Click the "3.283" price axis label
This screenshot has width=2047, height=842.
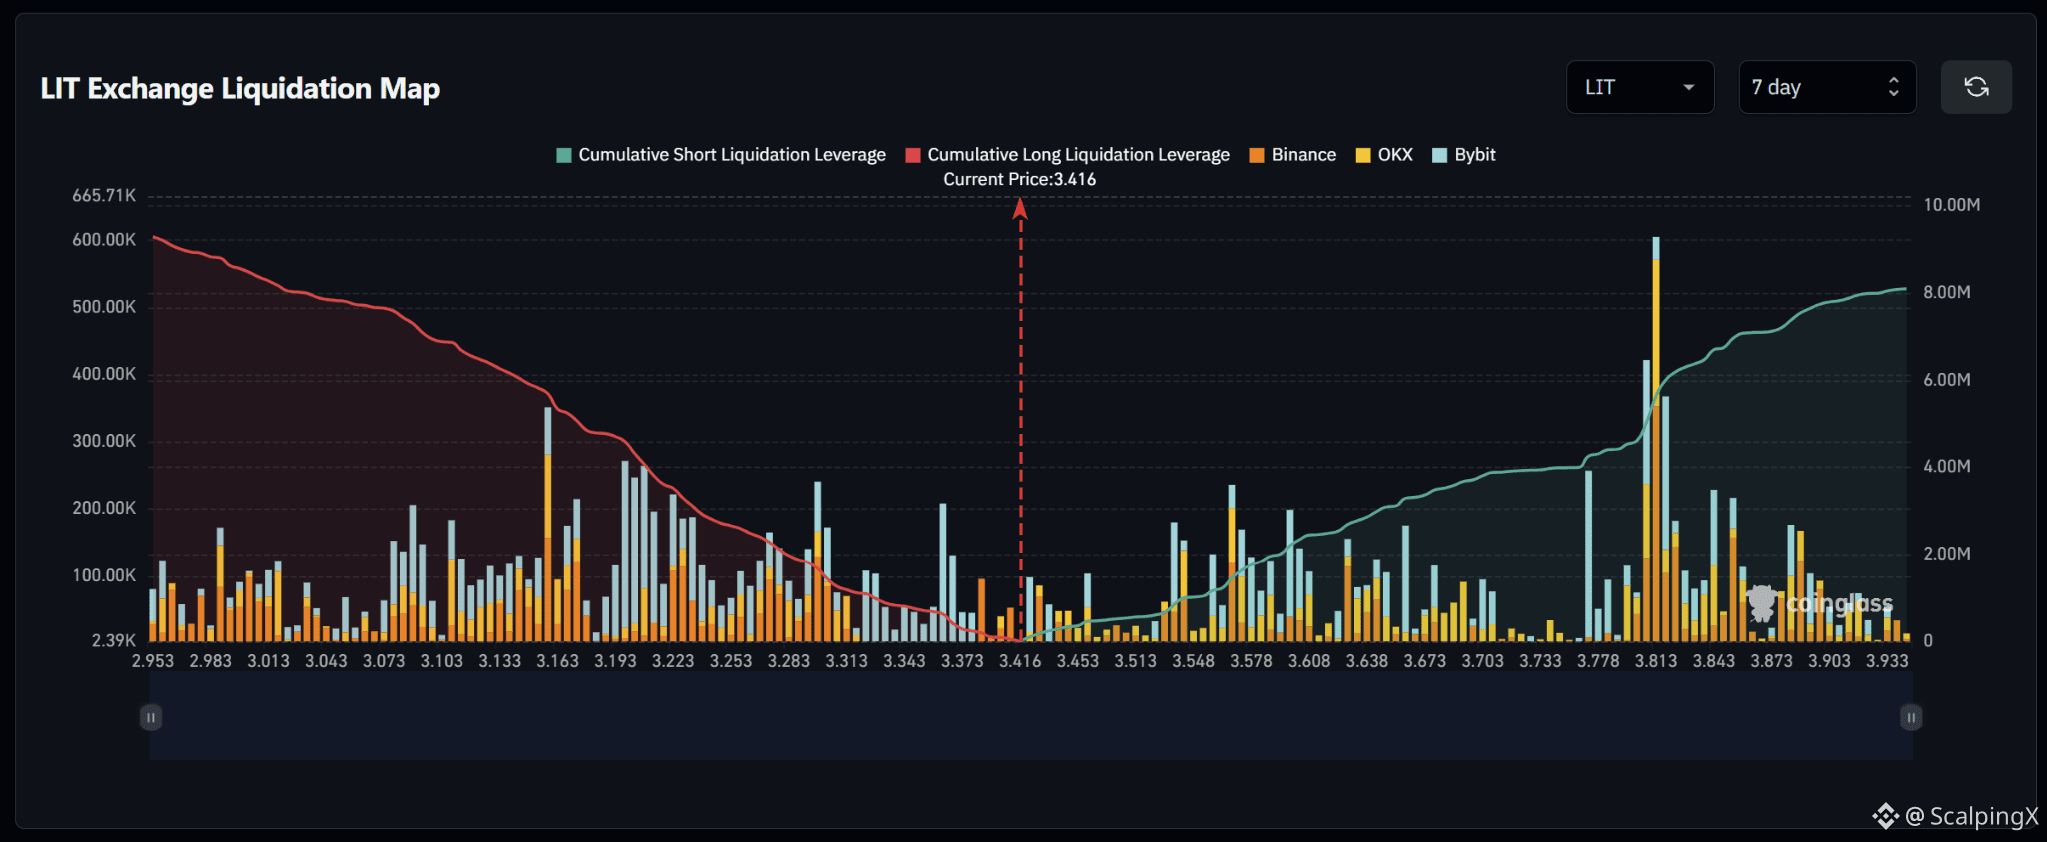point(789,661)
